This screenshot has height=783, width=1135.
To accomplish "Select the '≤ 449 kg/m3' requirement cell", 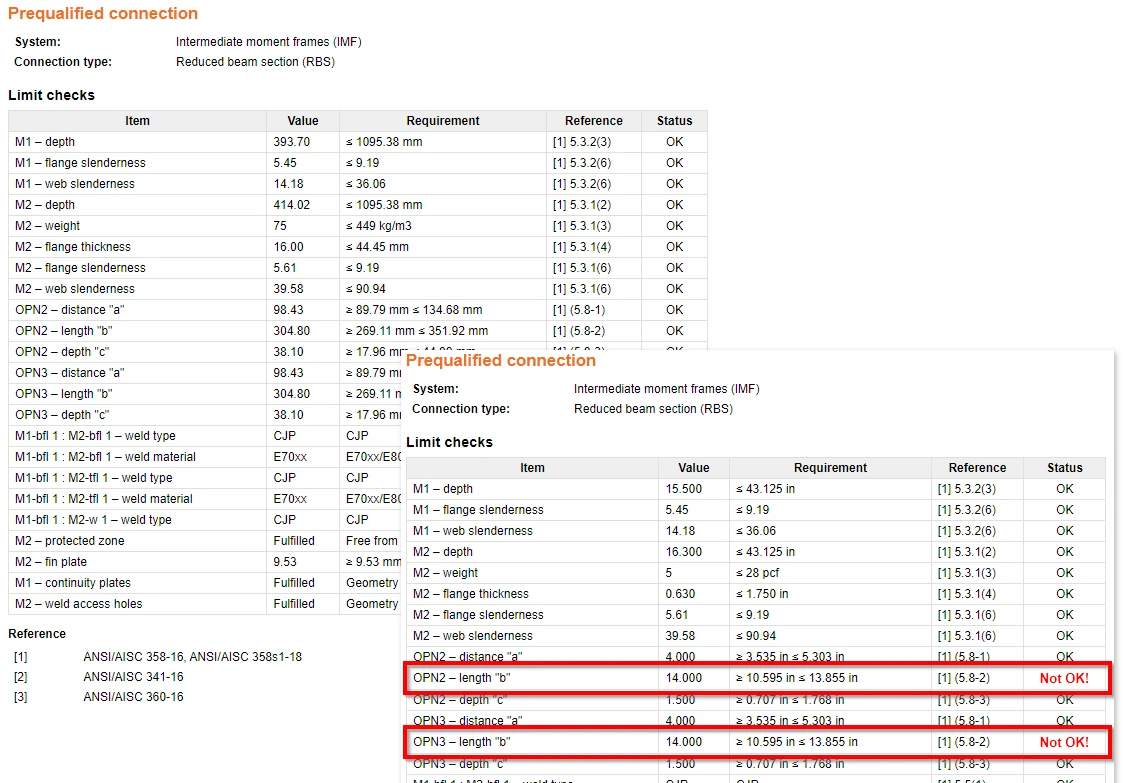I will point(379,226).
